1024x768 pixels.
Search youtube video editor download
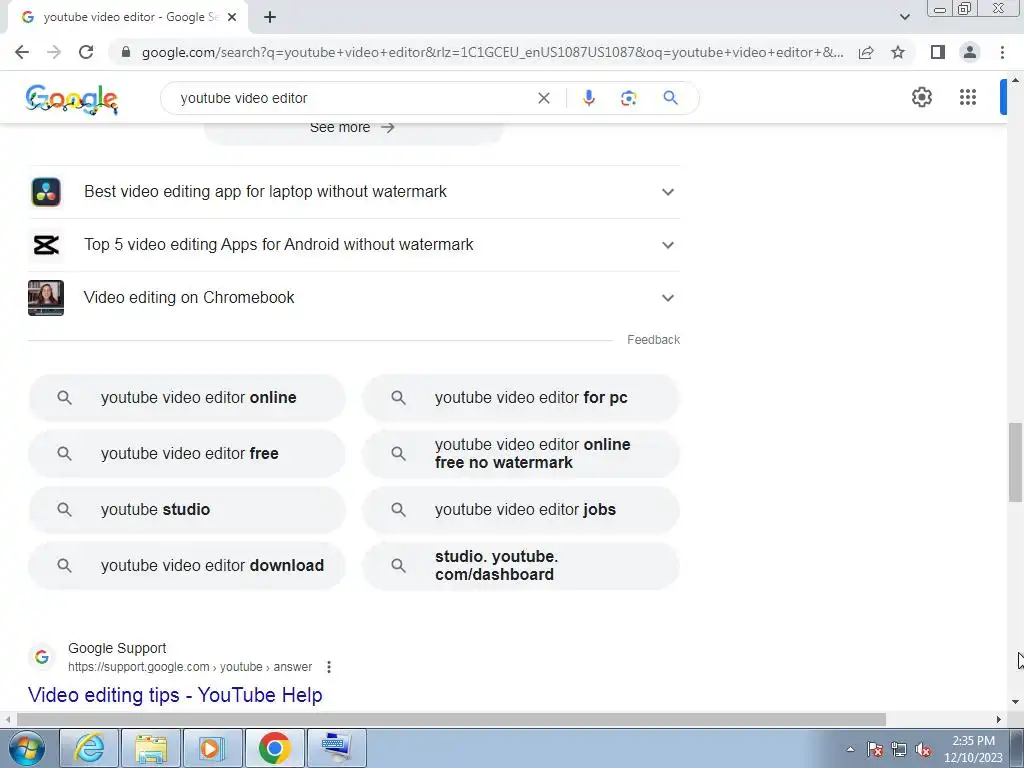click(x=187, y=566)
